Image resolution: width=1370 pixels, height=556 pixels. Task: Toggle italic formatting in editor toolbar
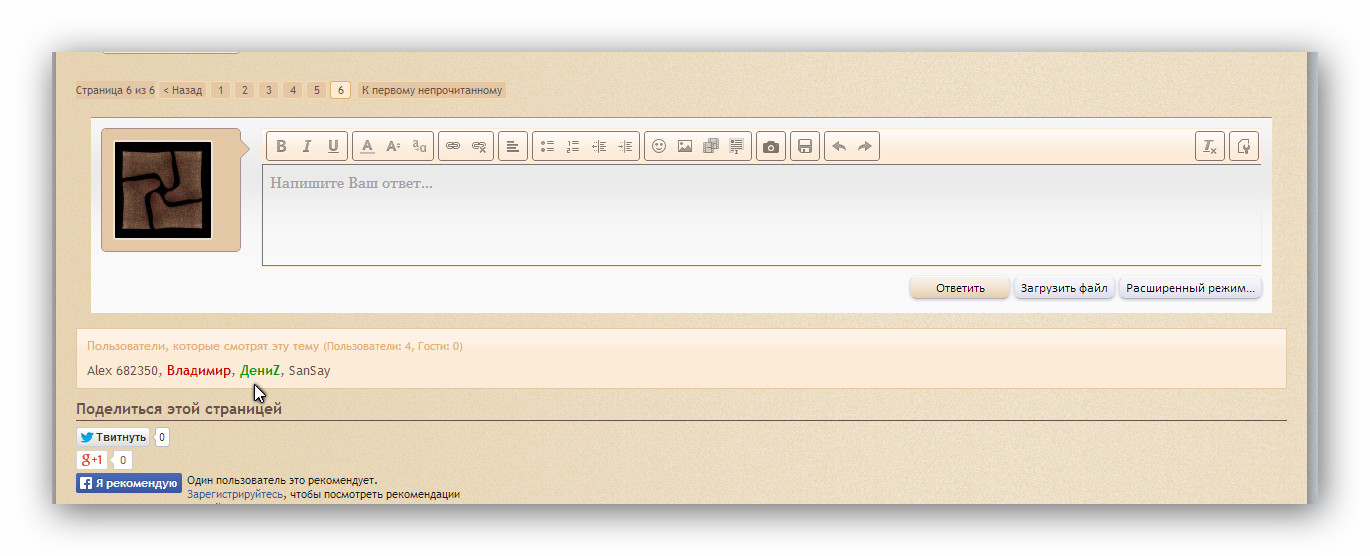[307, 146]
